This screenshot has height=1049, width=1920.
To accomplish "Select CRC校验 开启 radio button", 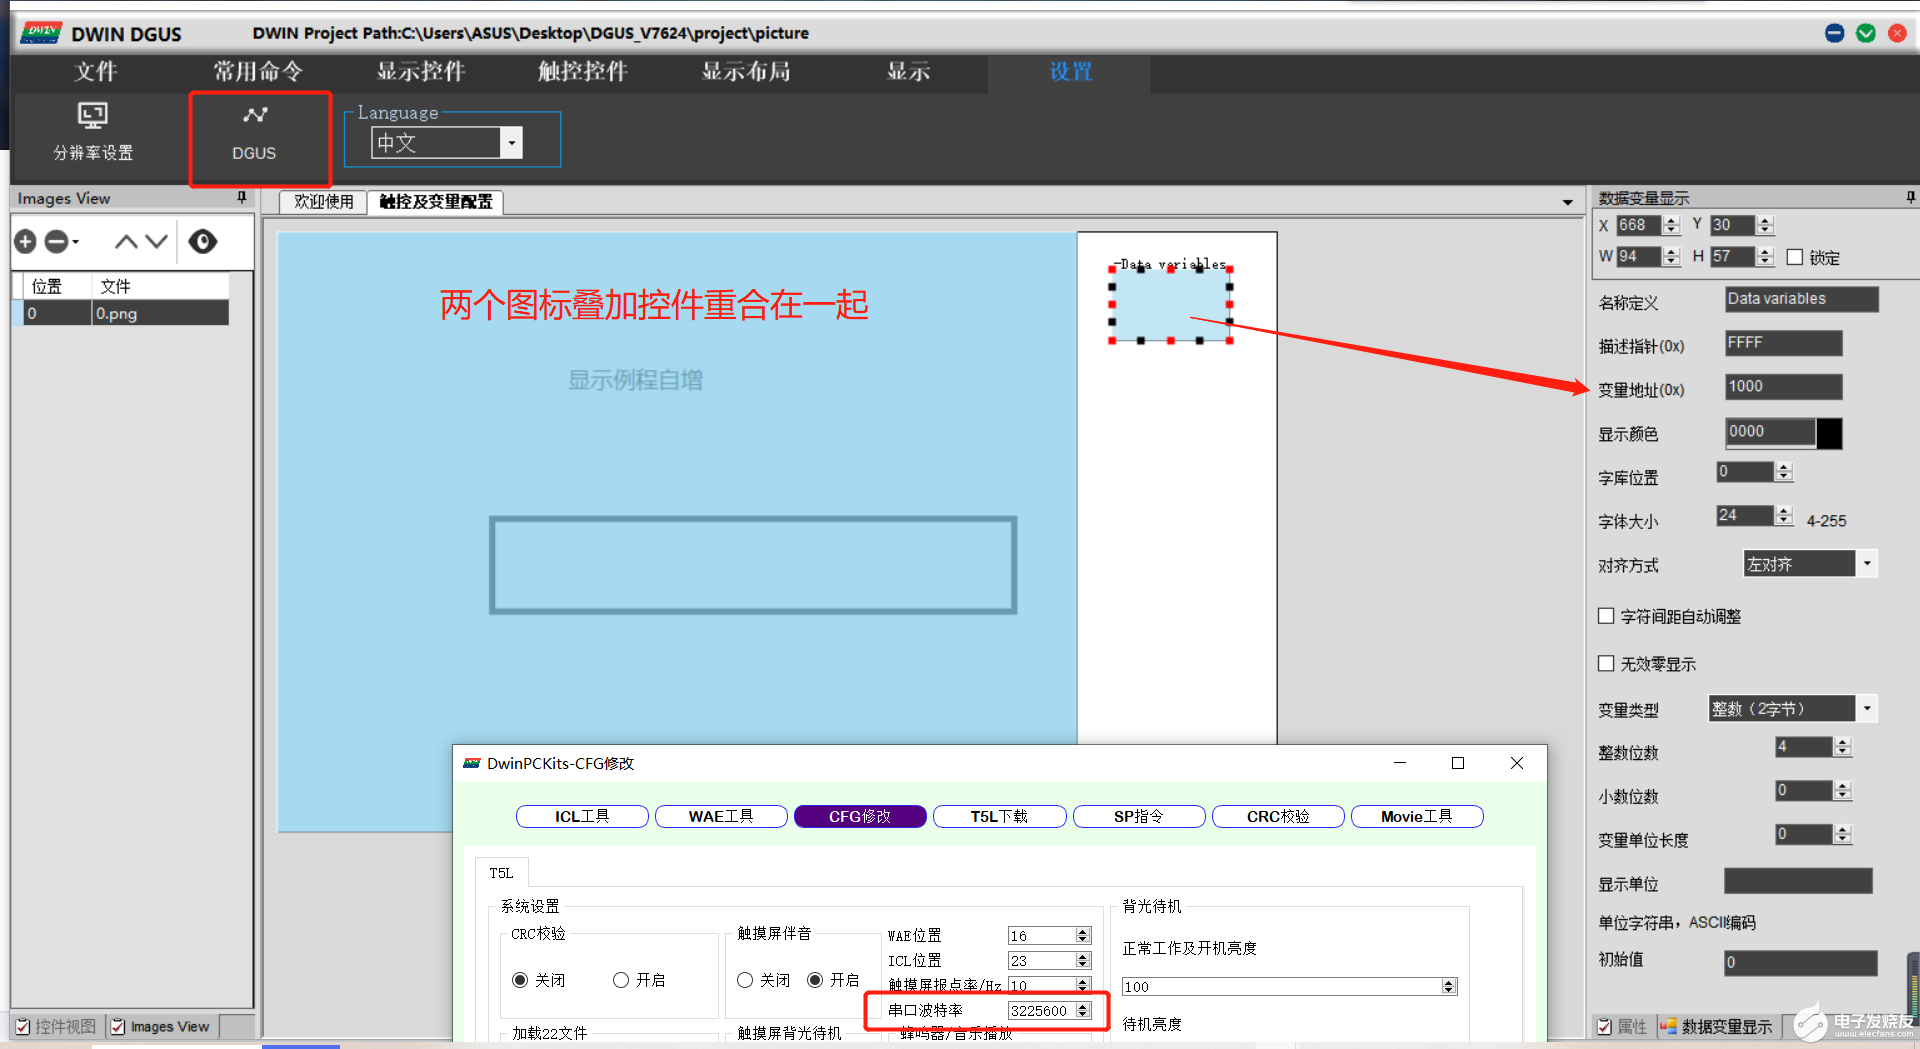I will click(621, 980).
